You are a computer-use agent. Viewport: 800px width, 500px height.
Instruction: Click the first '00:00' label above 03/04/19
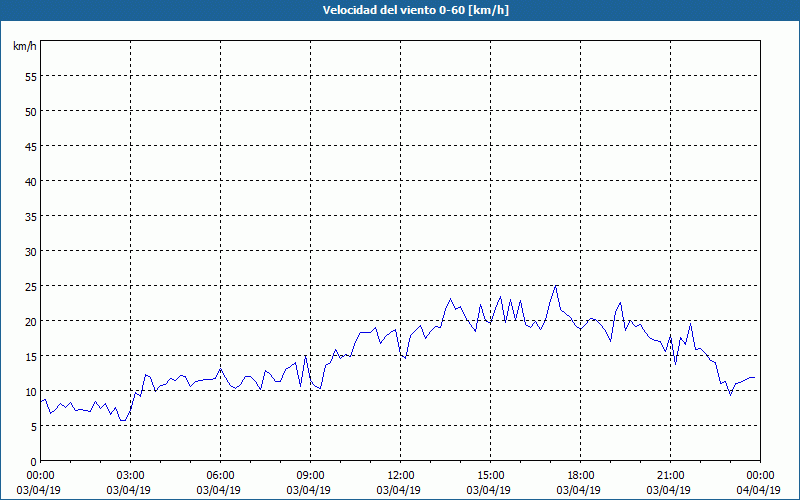[39, 476]
